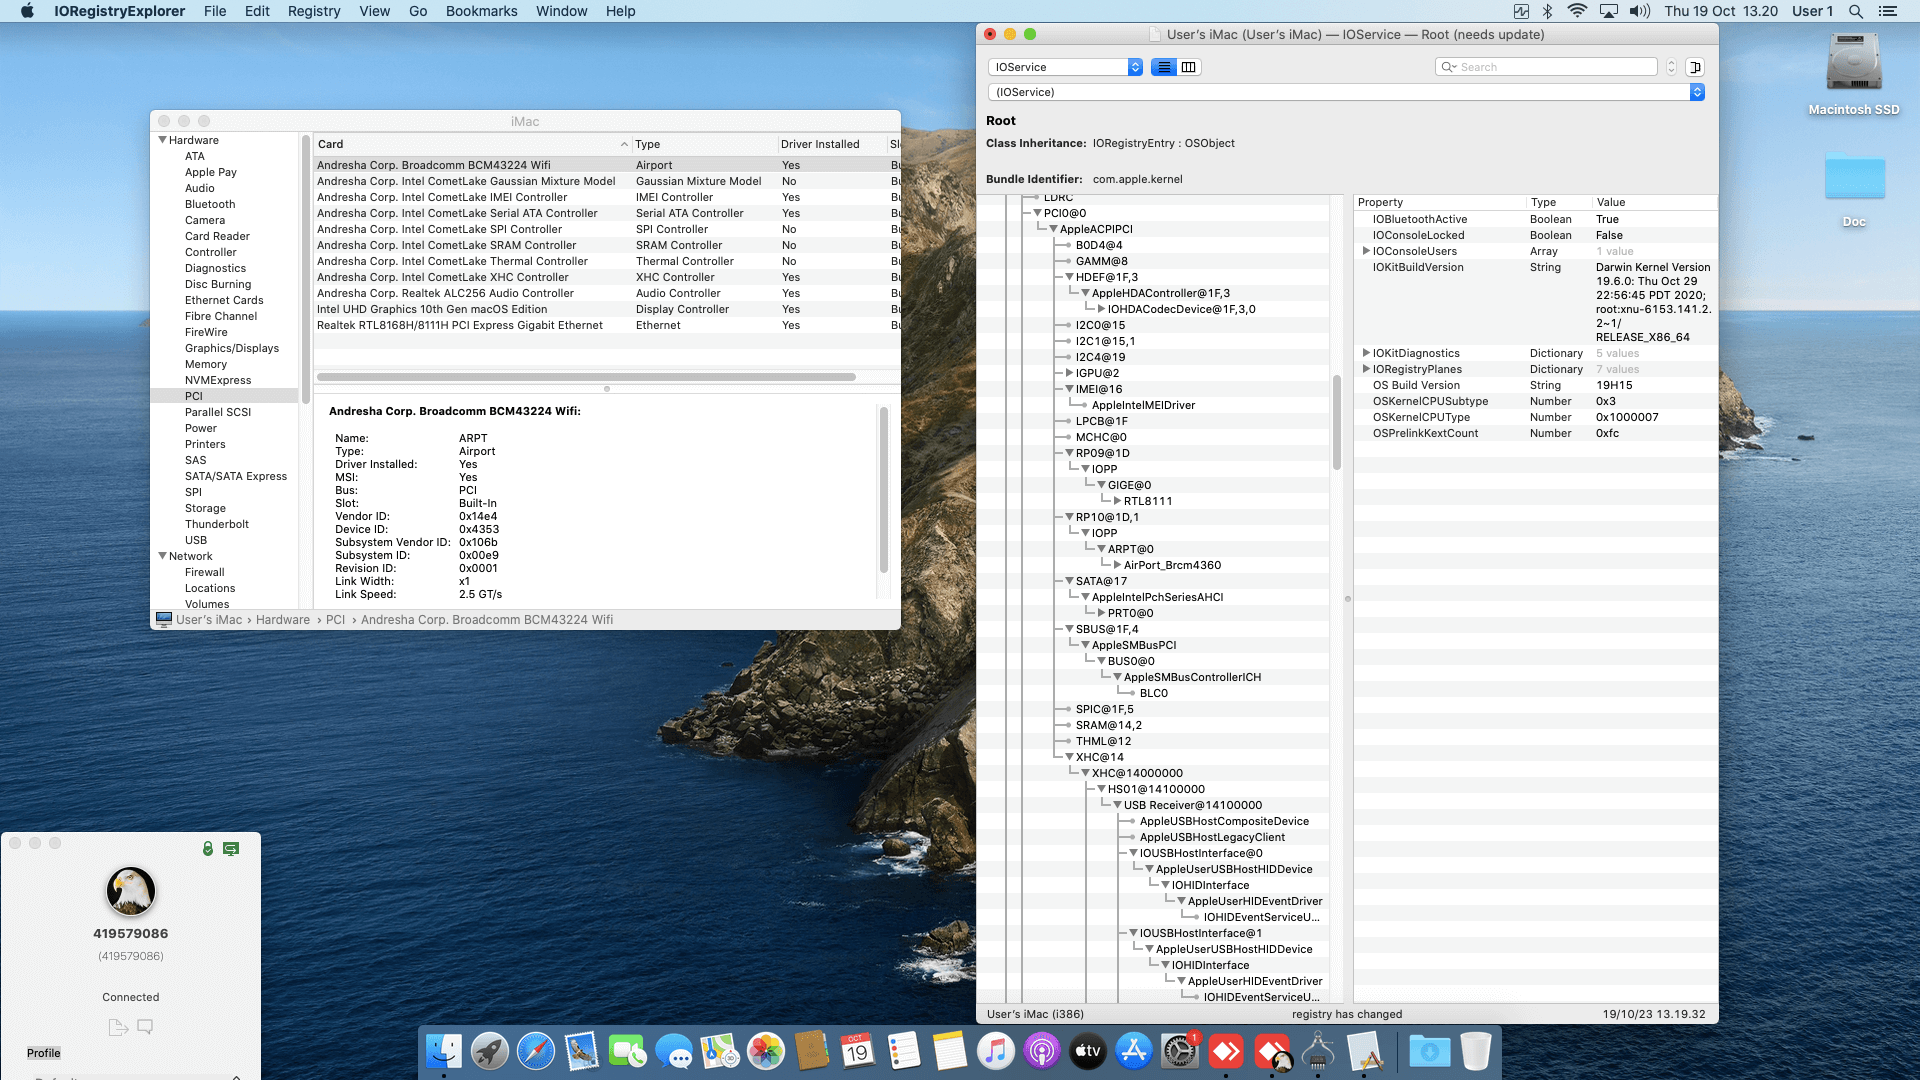Open Finder from the Dock

tap(444, 1051)
